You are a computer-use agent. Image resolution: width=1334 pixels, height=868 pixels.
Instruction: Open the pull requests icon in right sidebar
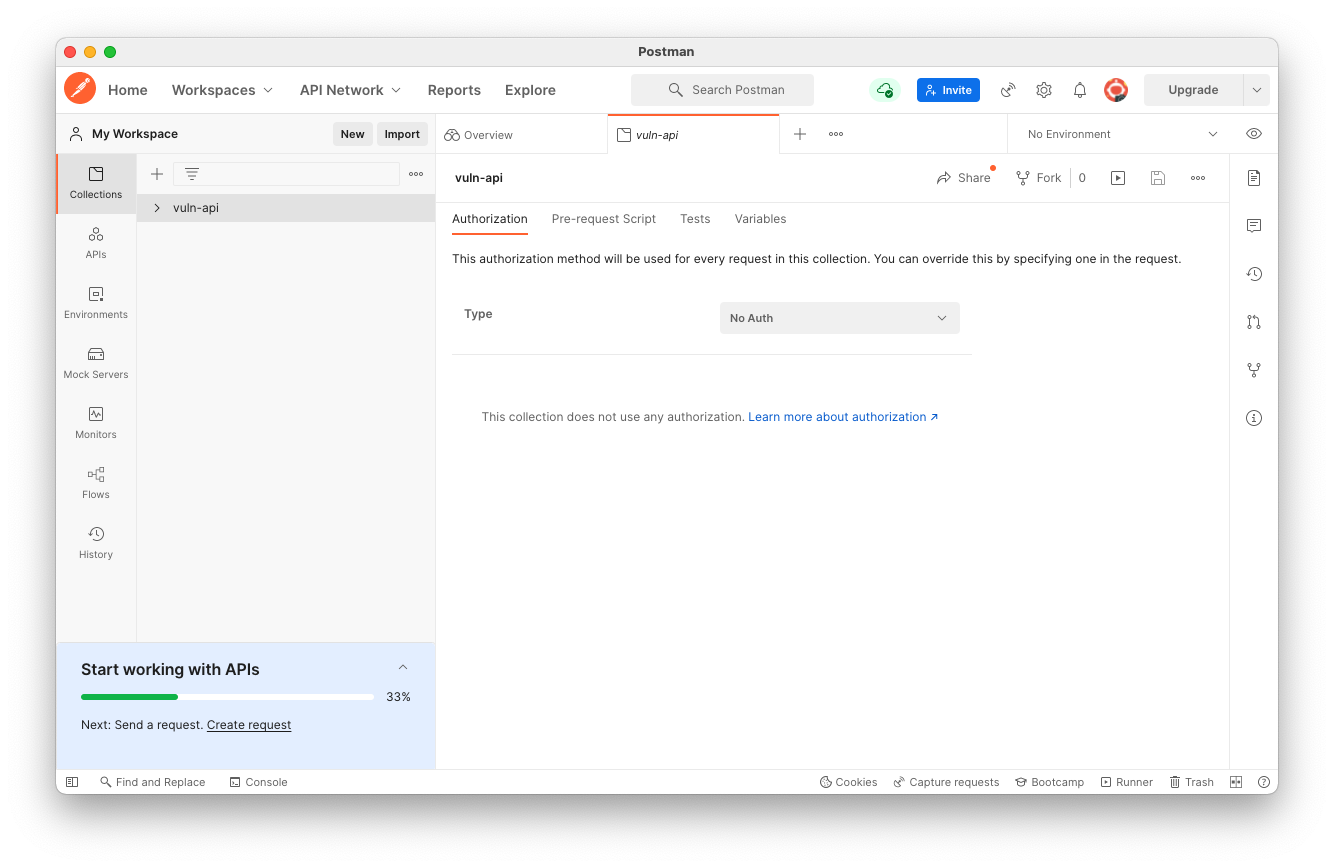[x=1254, y=322]
